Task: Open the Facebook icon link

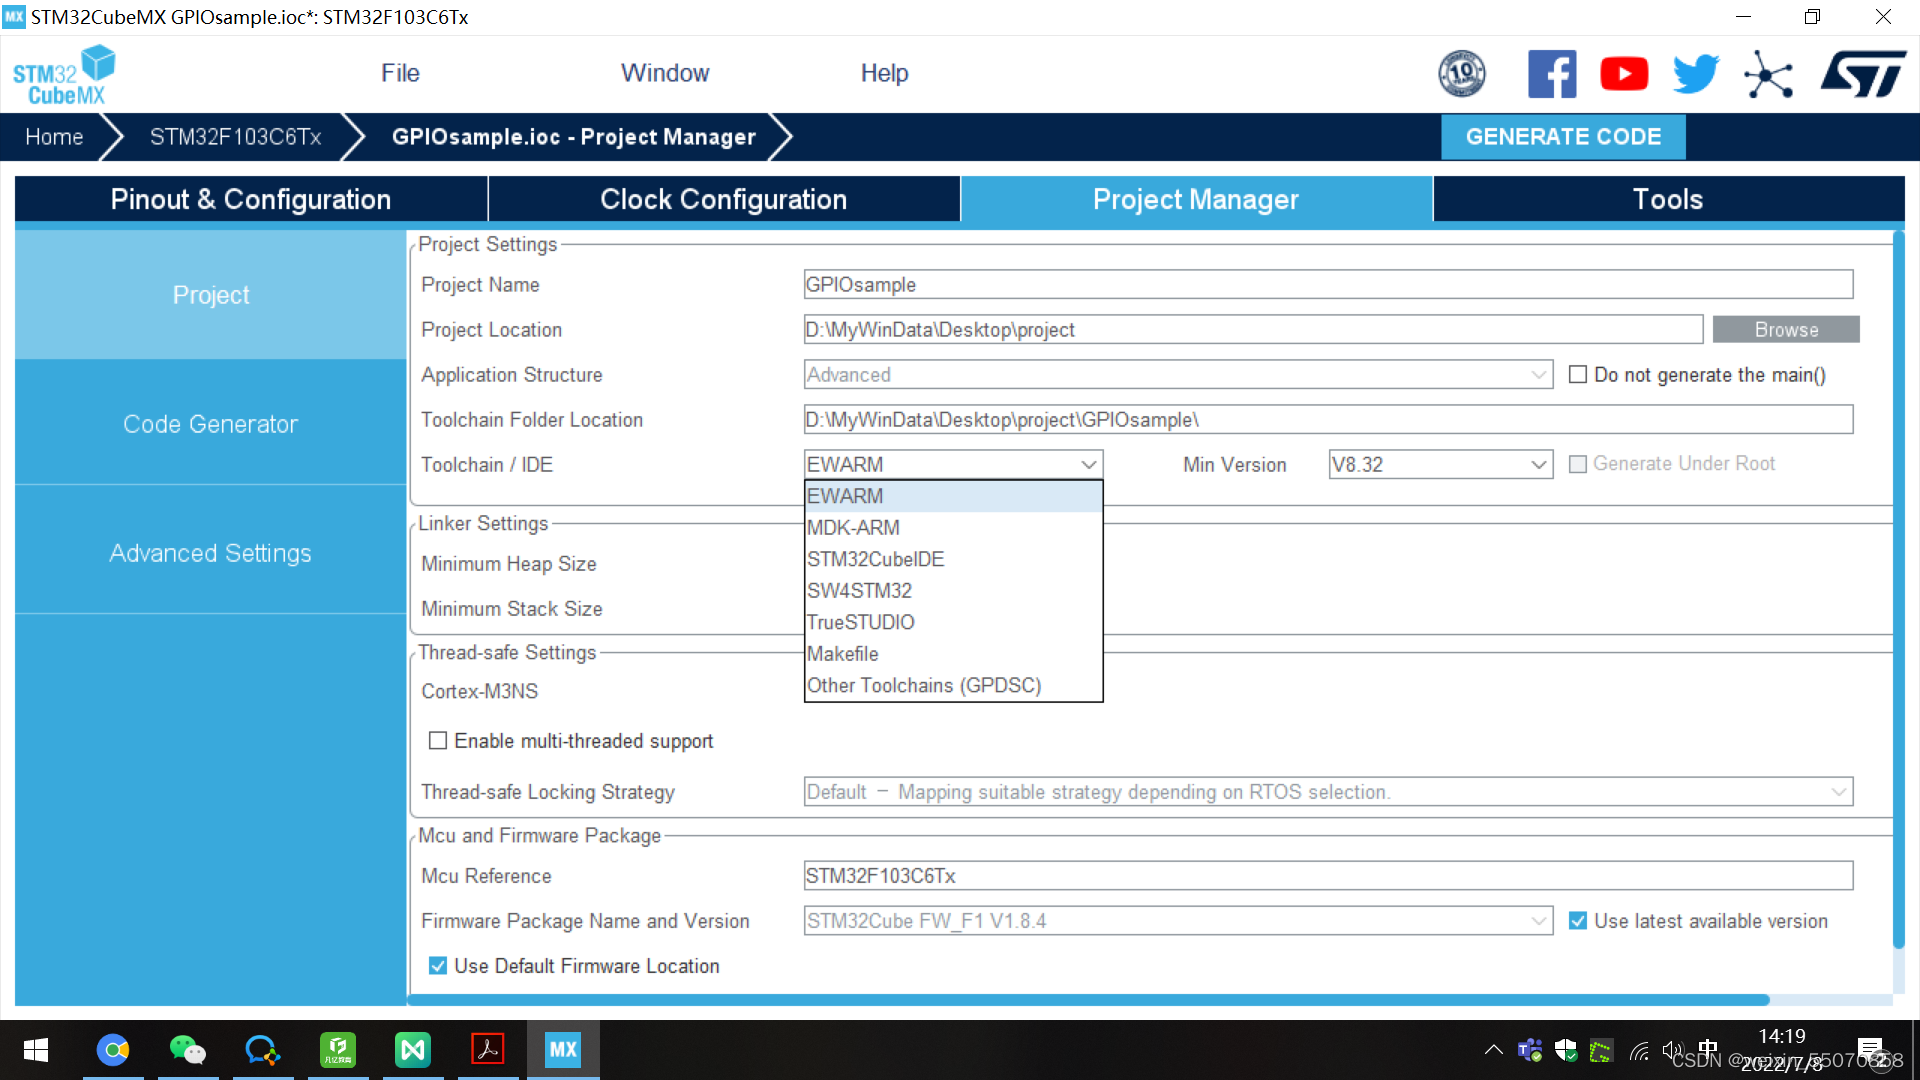Action: point(1551,74)
